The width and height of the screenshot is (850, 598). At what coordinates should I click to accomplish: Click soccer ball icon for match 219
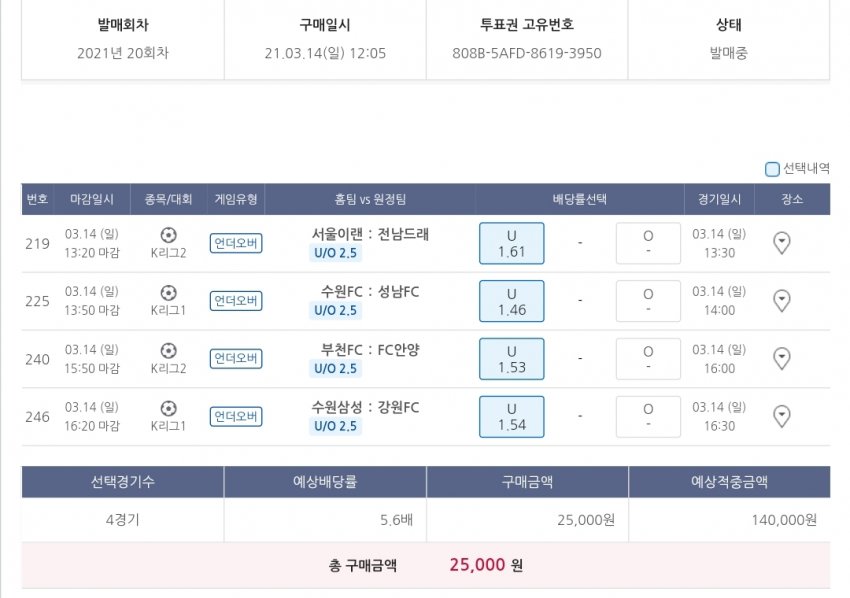tap(168, 235)
